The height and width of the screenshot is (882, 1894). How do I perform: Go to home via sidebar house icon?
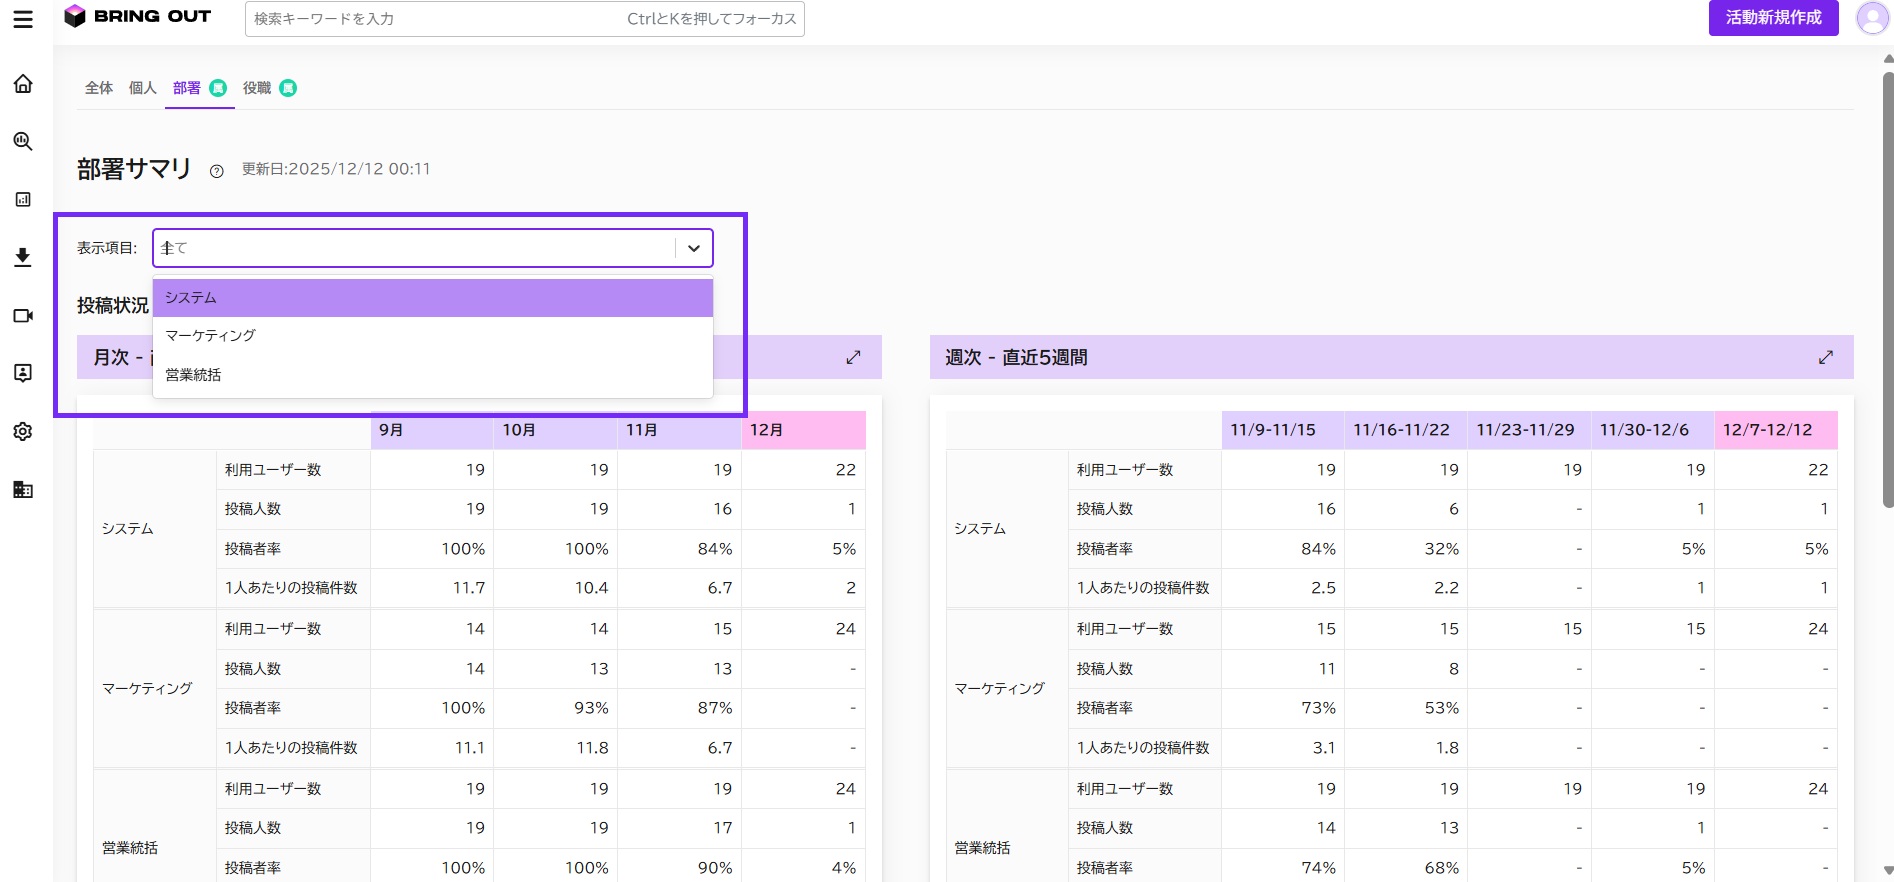[23, 83]
